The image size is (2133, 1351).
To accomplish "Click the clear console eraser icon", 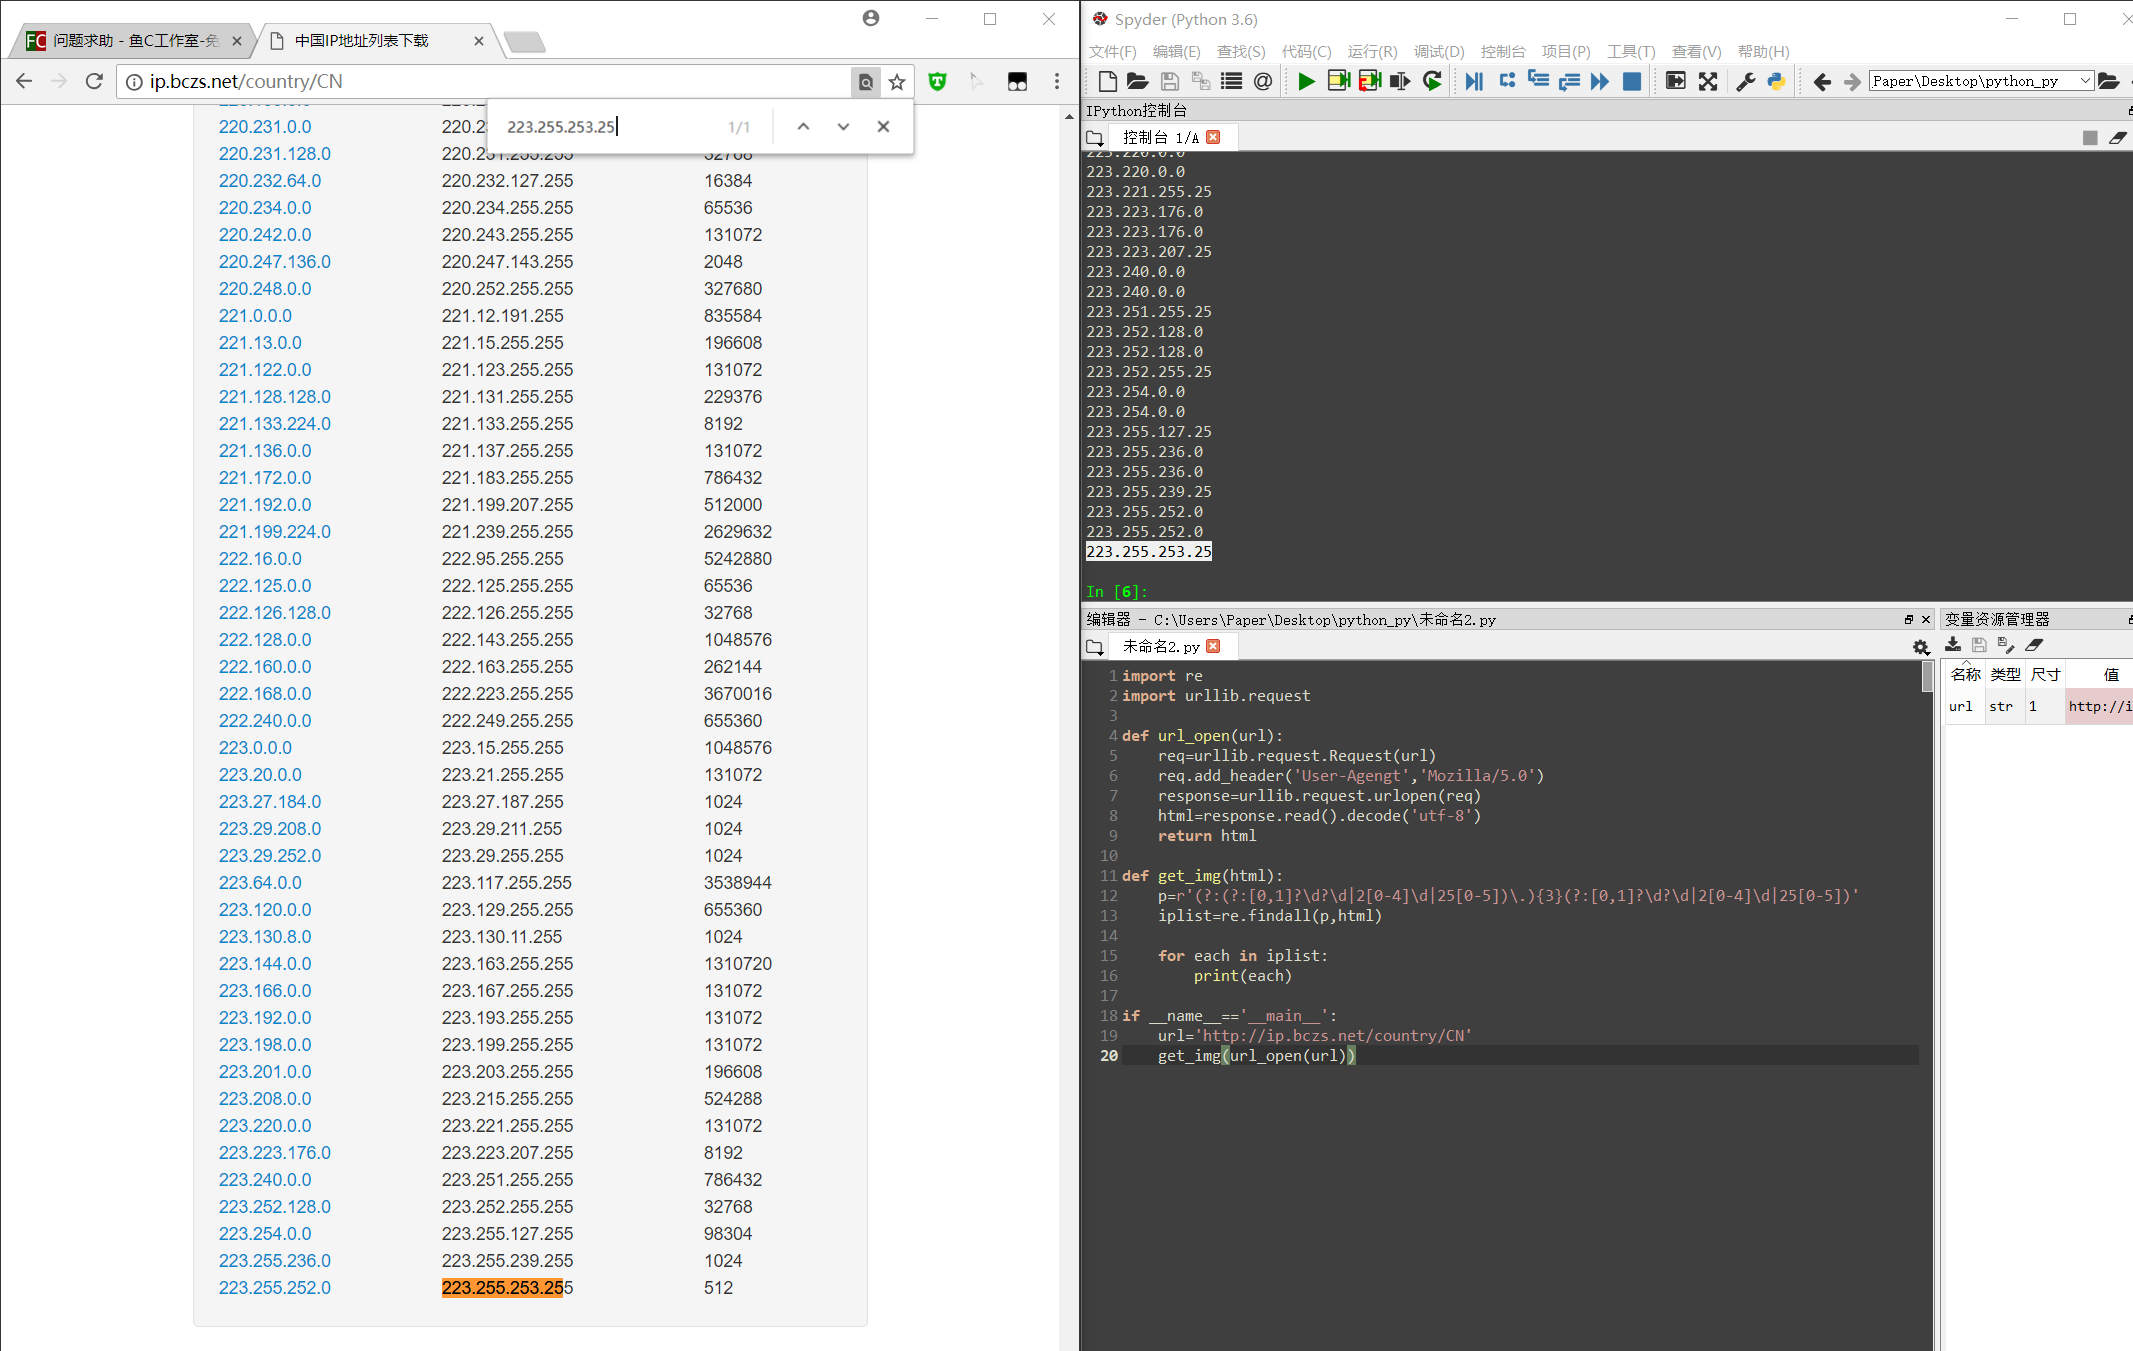I will point(2117,138).
